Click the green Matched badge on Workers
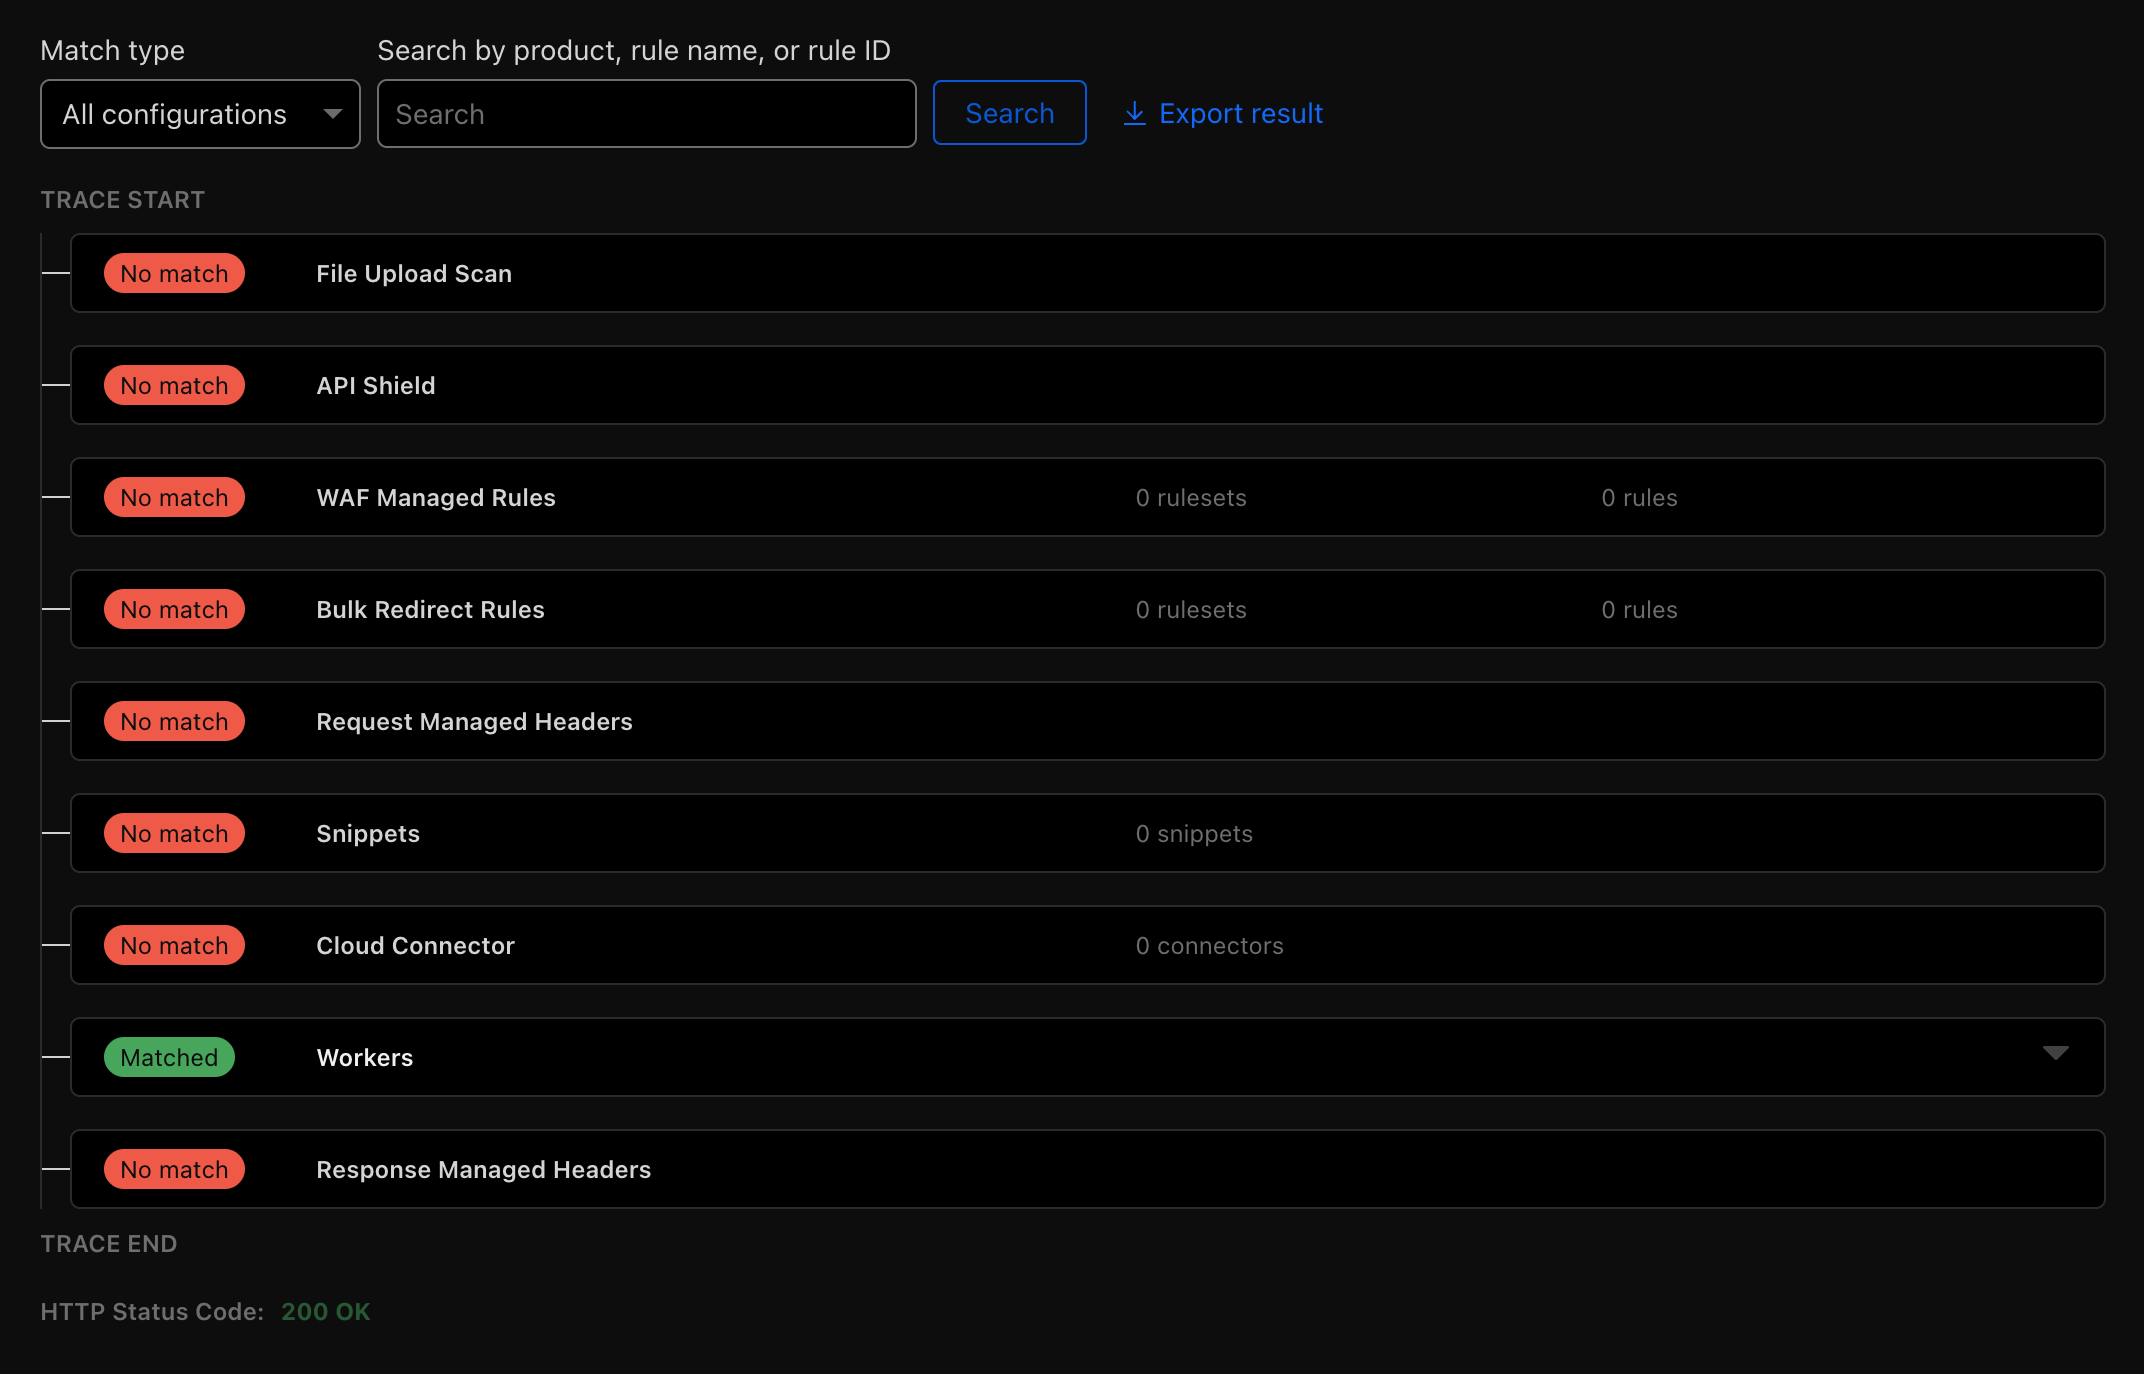The width and height of the screenshot is (2144, 1374). (169, 1057)
